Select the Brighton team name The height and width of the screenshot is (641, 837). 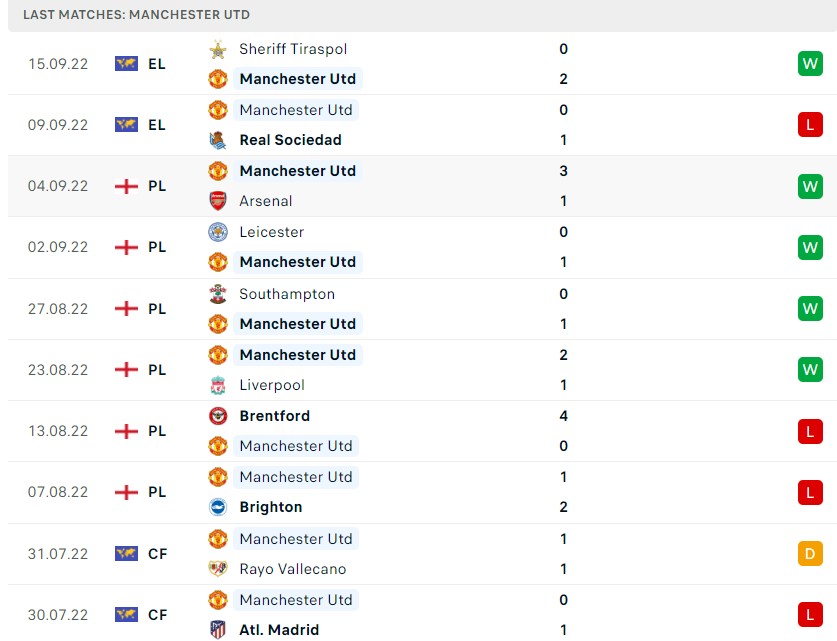(271, 507)
